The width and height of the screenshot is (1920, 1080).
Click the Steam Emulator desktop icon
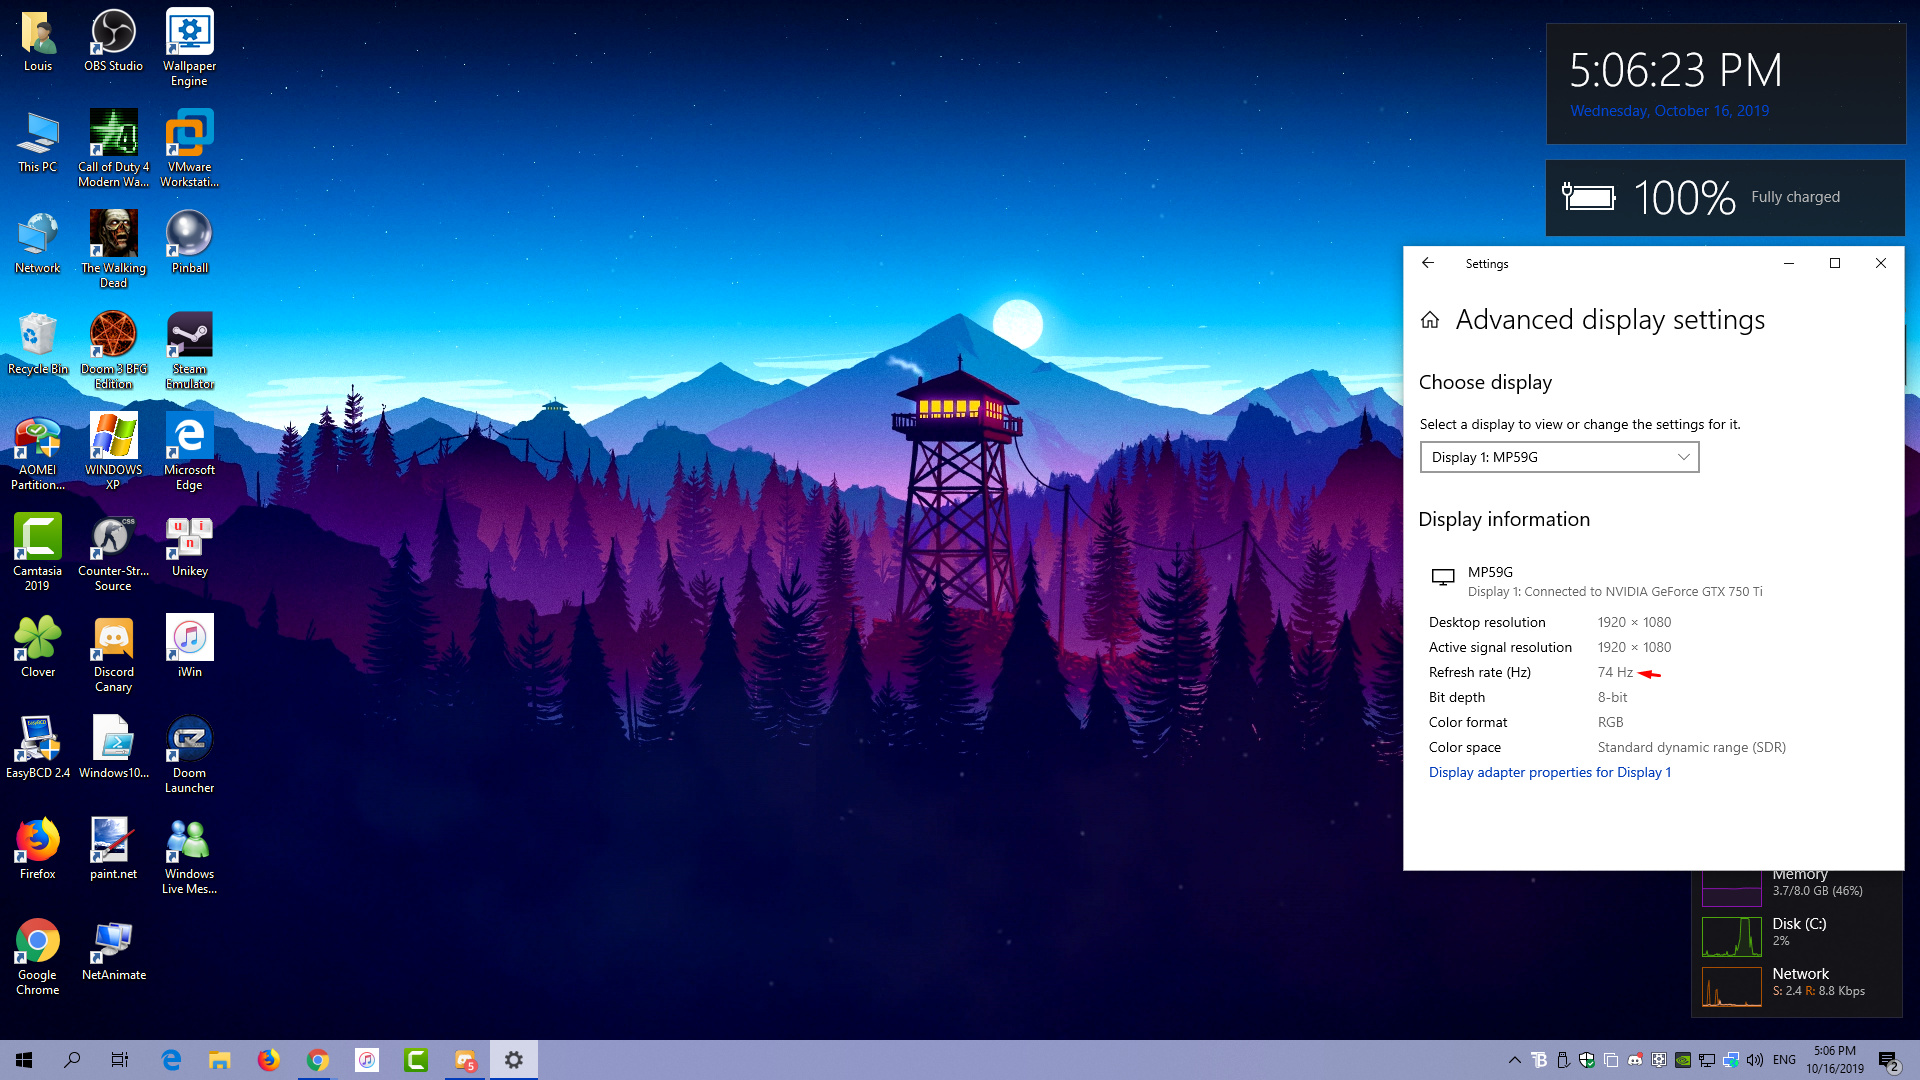click(189, 351)
